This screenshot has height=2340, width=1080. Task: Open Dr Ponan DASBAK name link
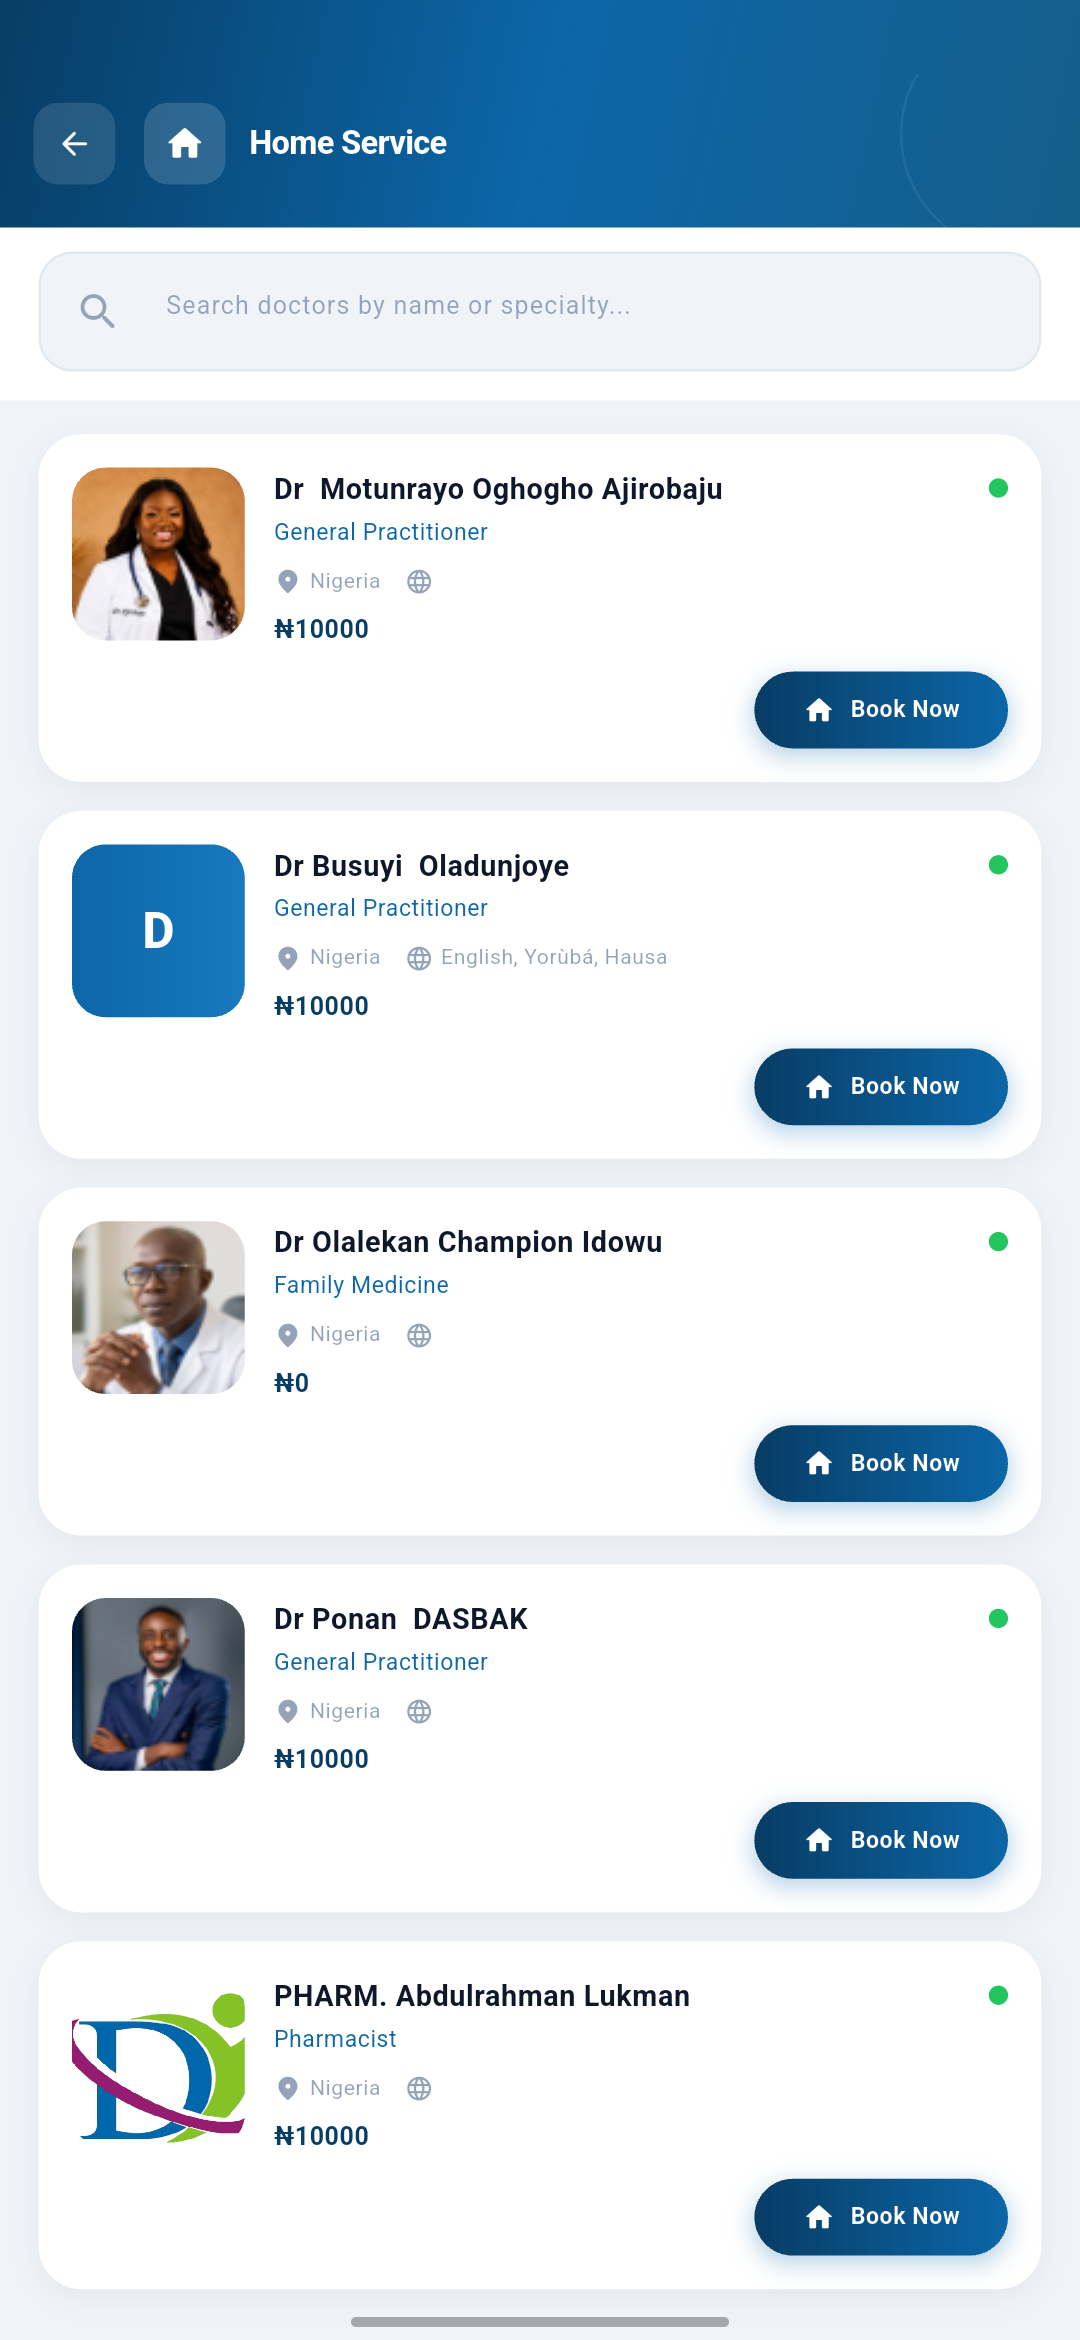point(401,1619)
